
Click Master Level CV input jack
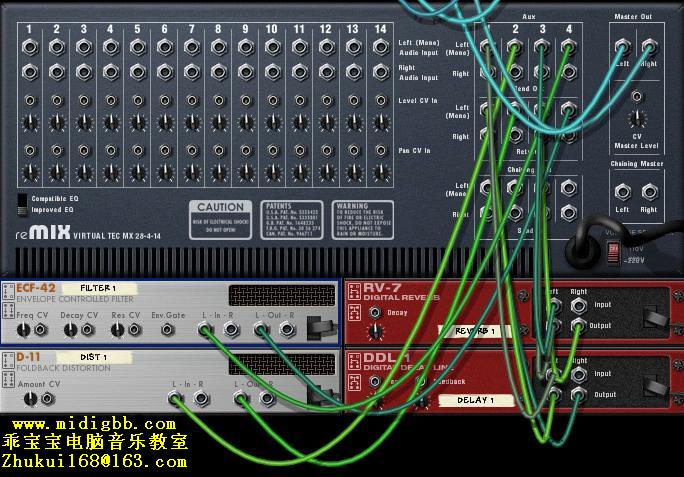(x=637, y=96)
